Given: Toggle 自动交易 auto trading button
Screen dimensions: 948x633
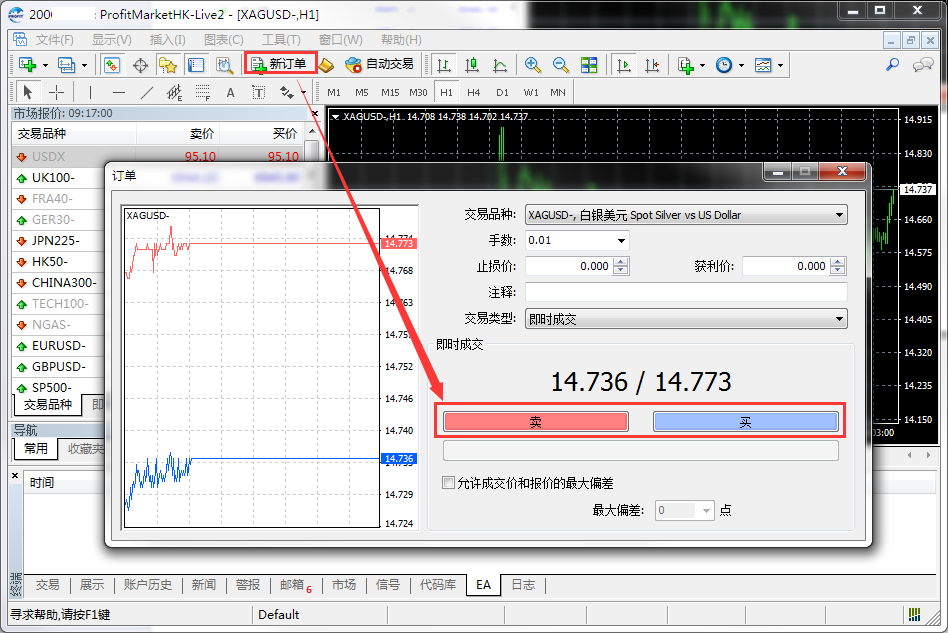Looking at the screenshot, I should pos(379,64).
